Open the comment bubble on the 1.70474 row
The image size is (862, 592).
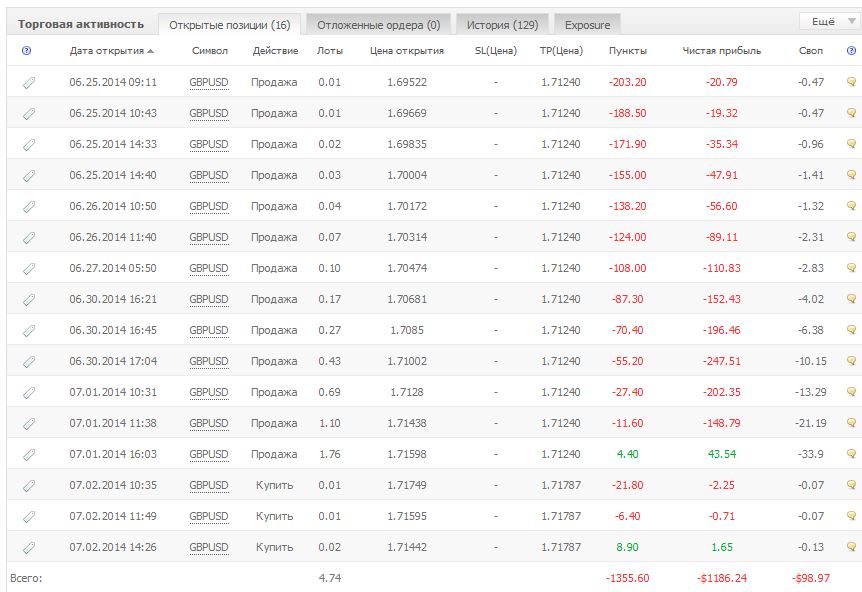coord(851,268)
